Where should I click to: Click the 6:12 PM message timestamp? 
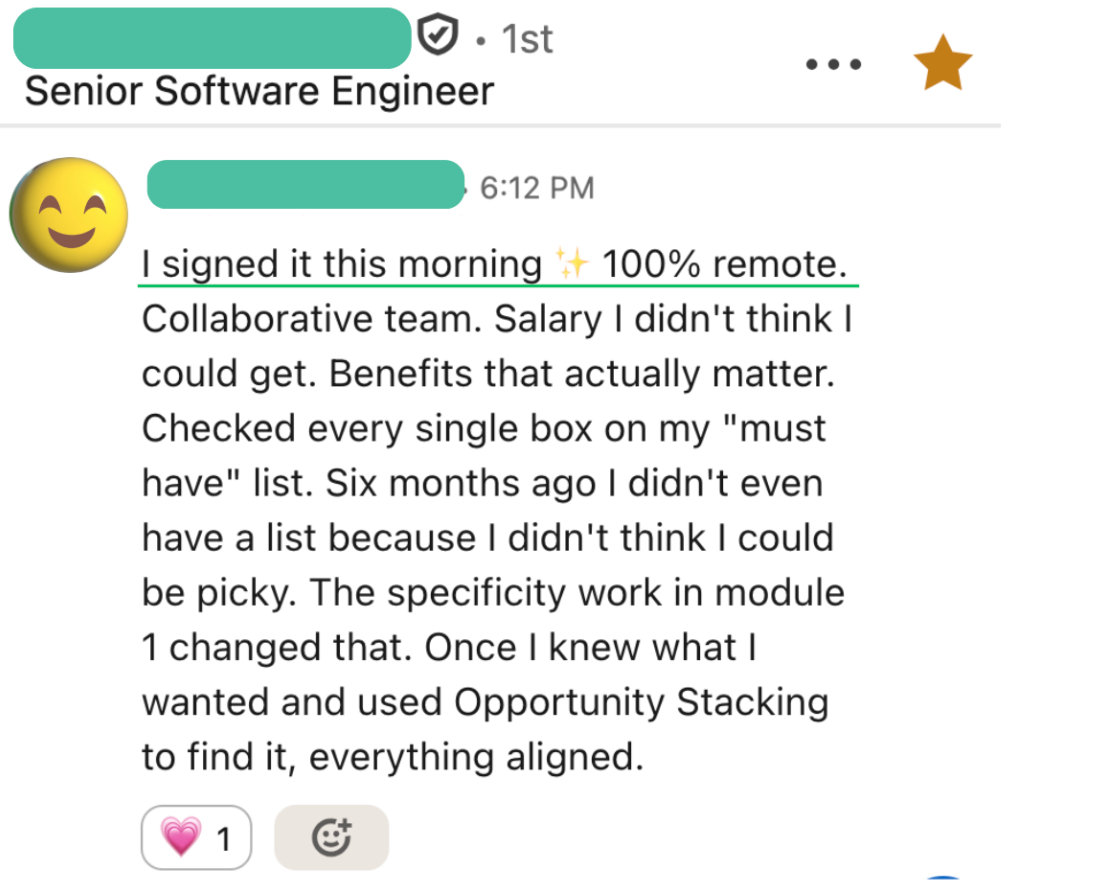(x=537, y=187)
